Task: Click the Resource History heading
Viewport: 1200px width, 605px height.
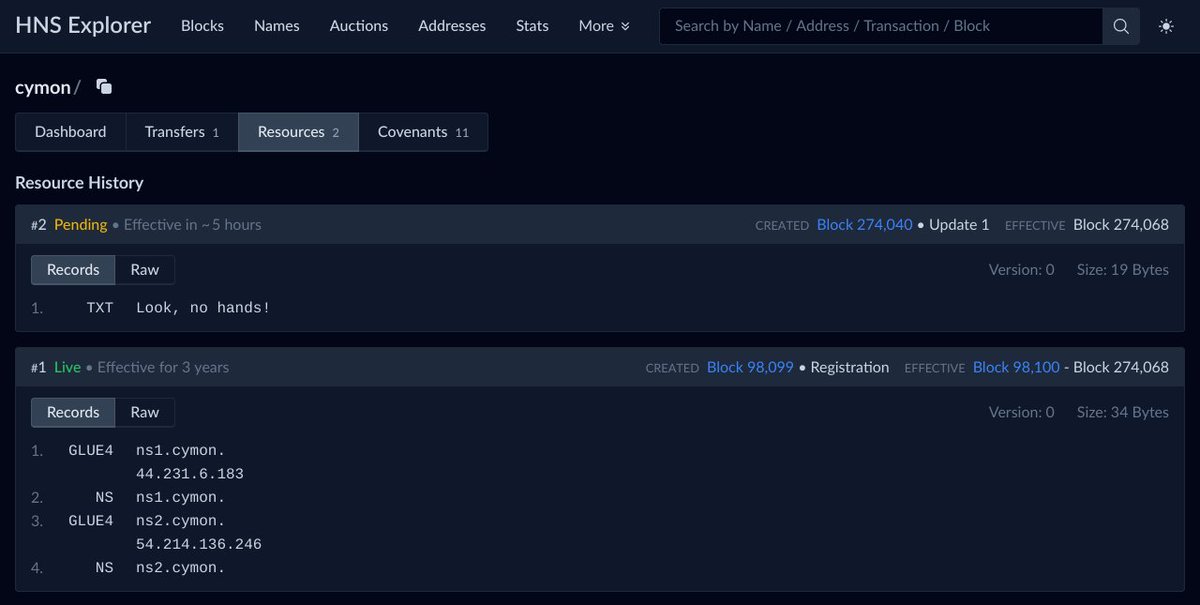Action: point(79,183)
